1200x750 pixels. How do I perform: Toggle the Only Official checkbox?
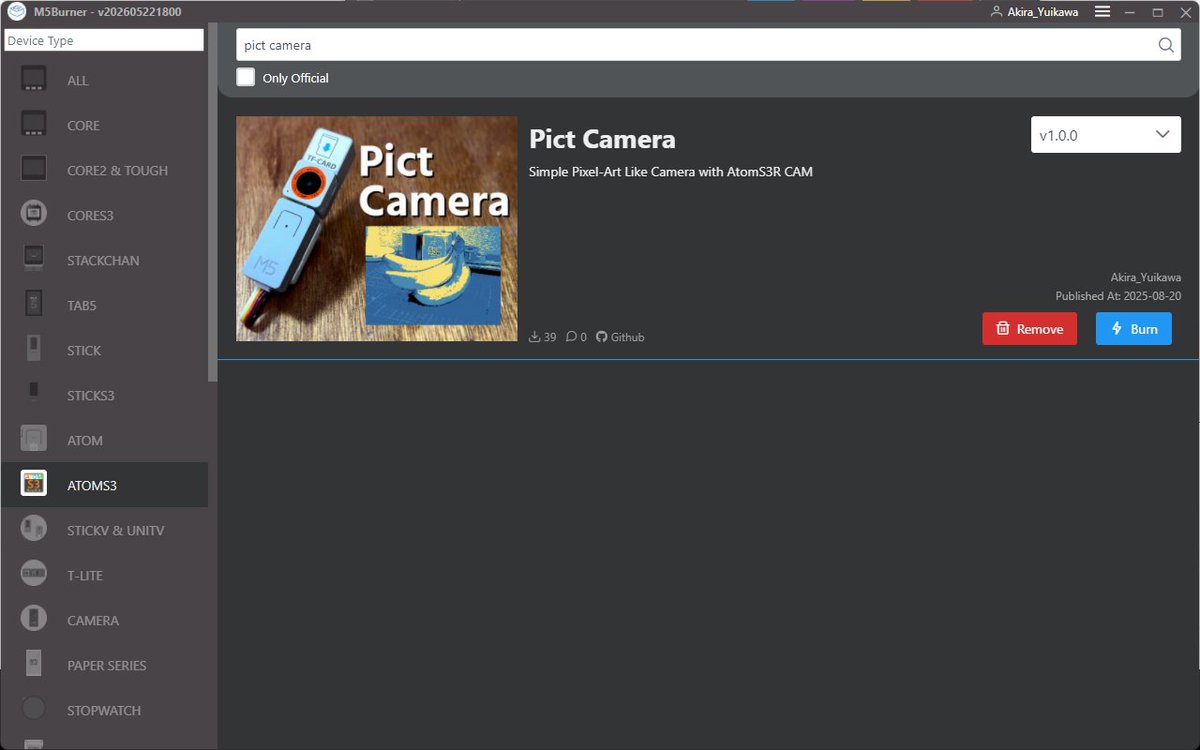246,77
